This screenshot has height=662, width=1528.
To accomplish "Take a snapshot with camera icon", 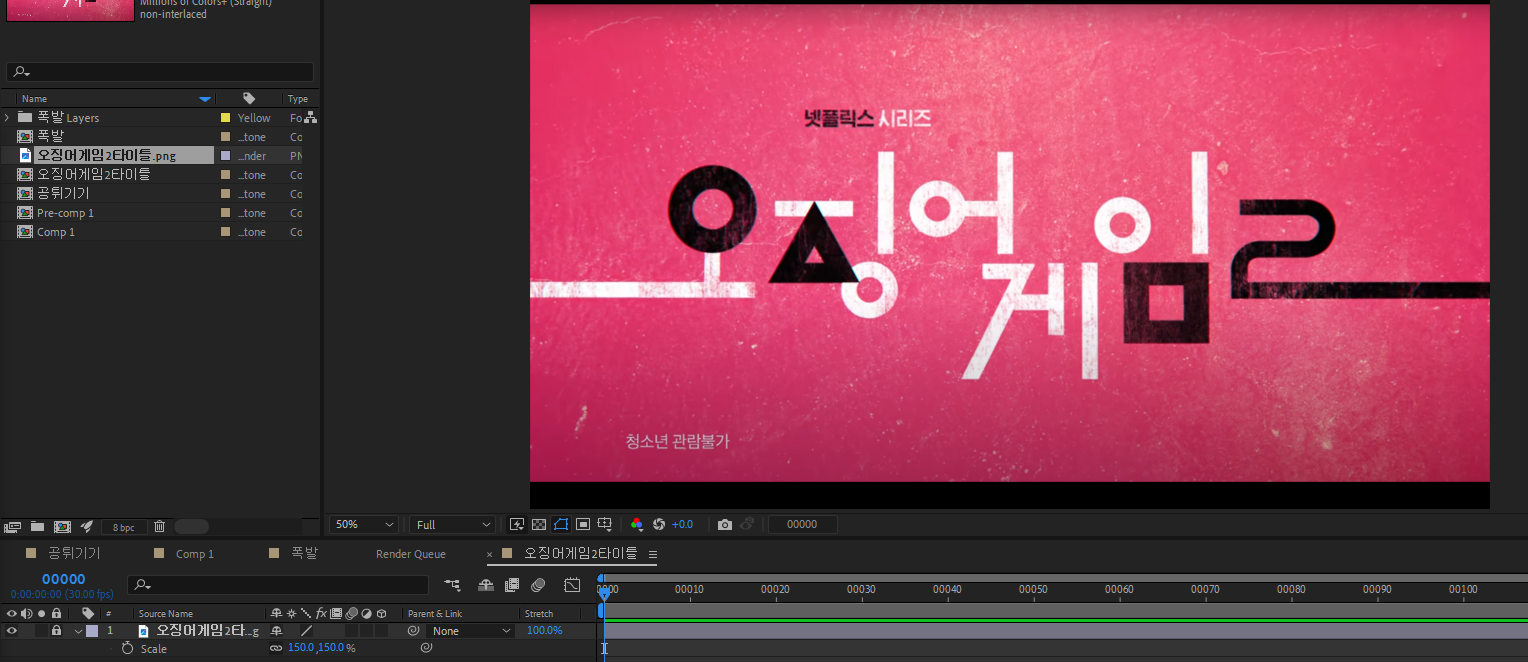I will click(x=725, y=524).
